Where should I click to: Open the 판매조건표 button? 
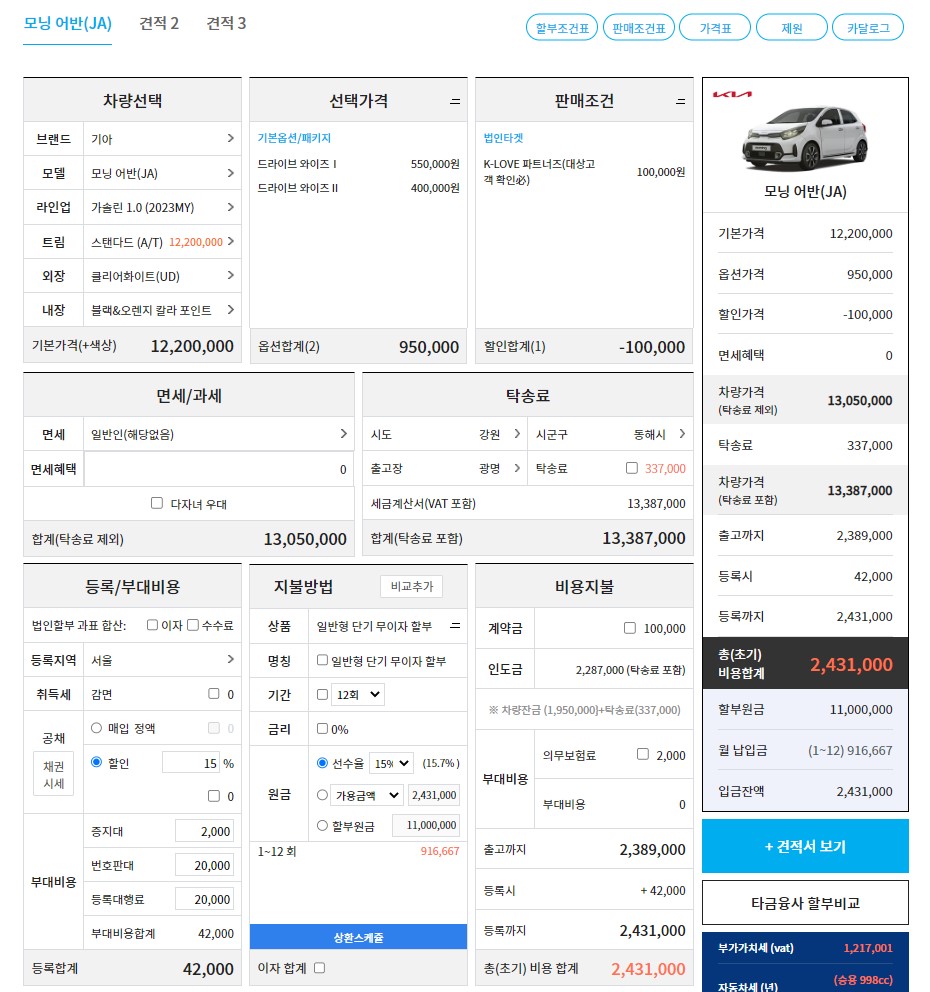pos(639,28)
